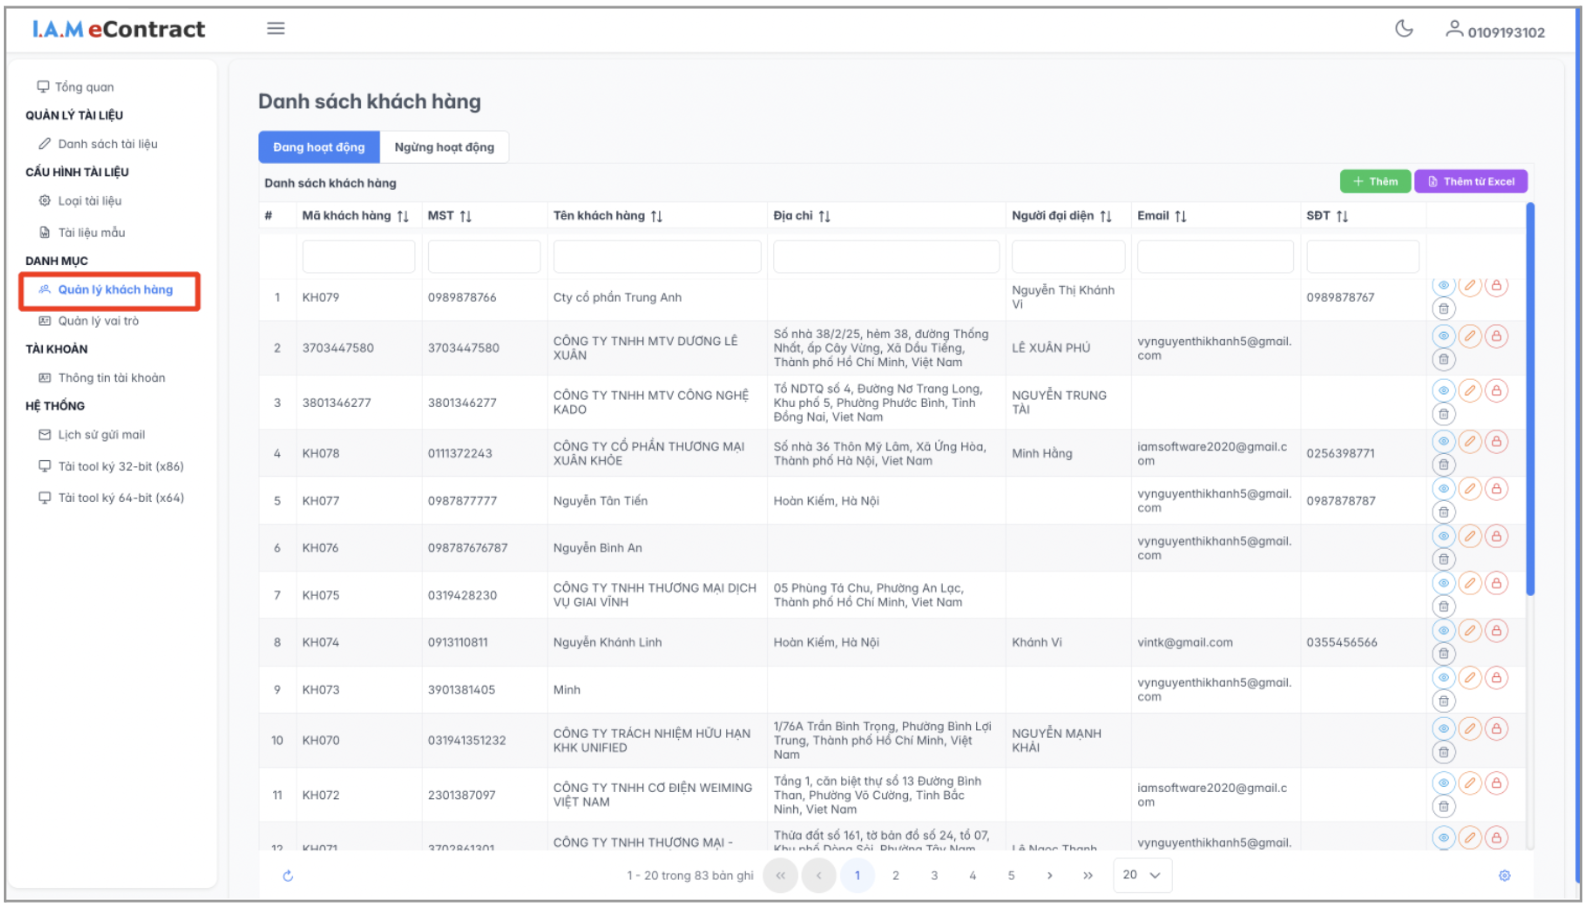Screen dimensions: 1588x912
Task: Open account menu for user 0109193102
Action: click(x=1494, y=31)
